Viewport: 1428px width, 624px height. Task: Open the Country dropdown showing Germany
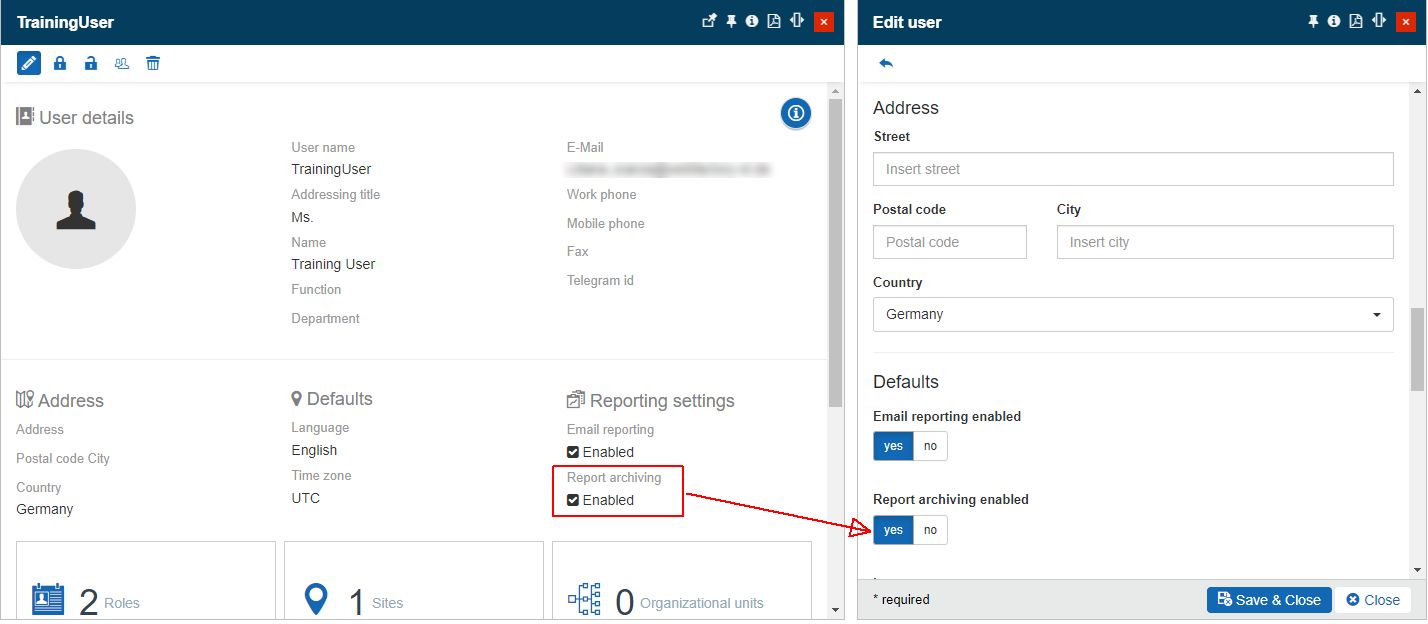coord(1133,314)
